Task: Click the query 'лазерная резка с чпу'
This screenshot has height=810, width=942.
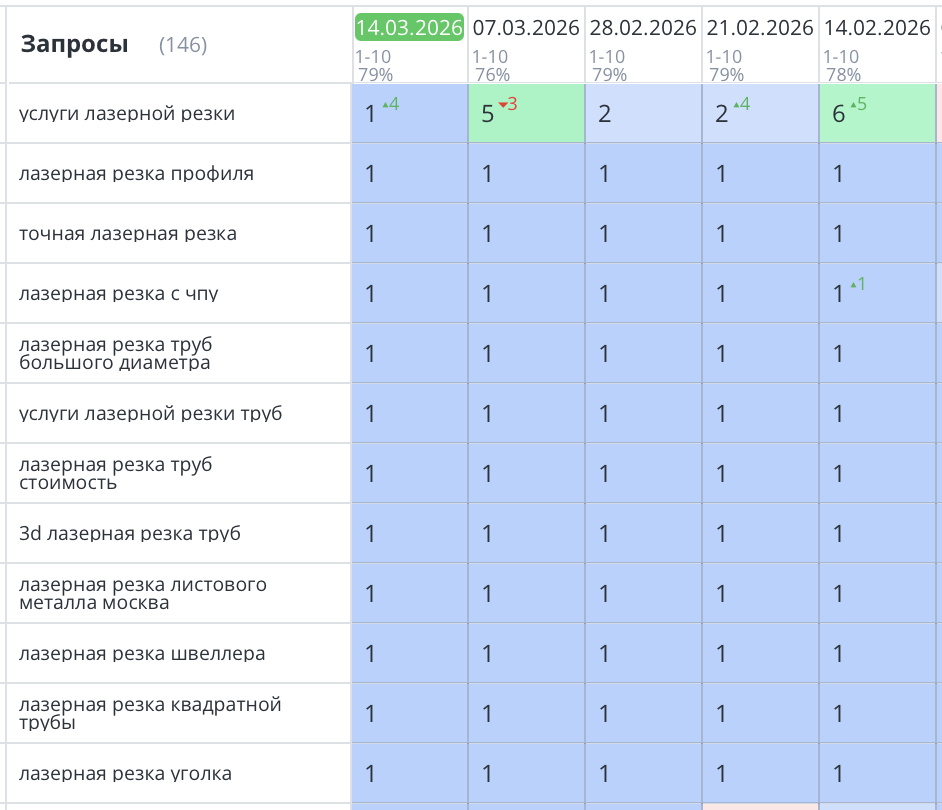Action: (118, 294)
